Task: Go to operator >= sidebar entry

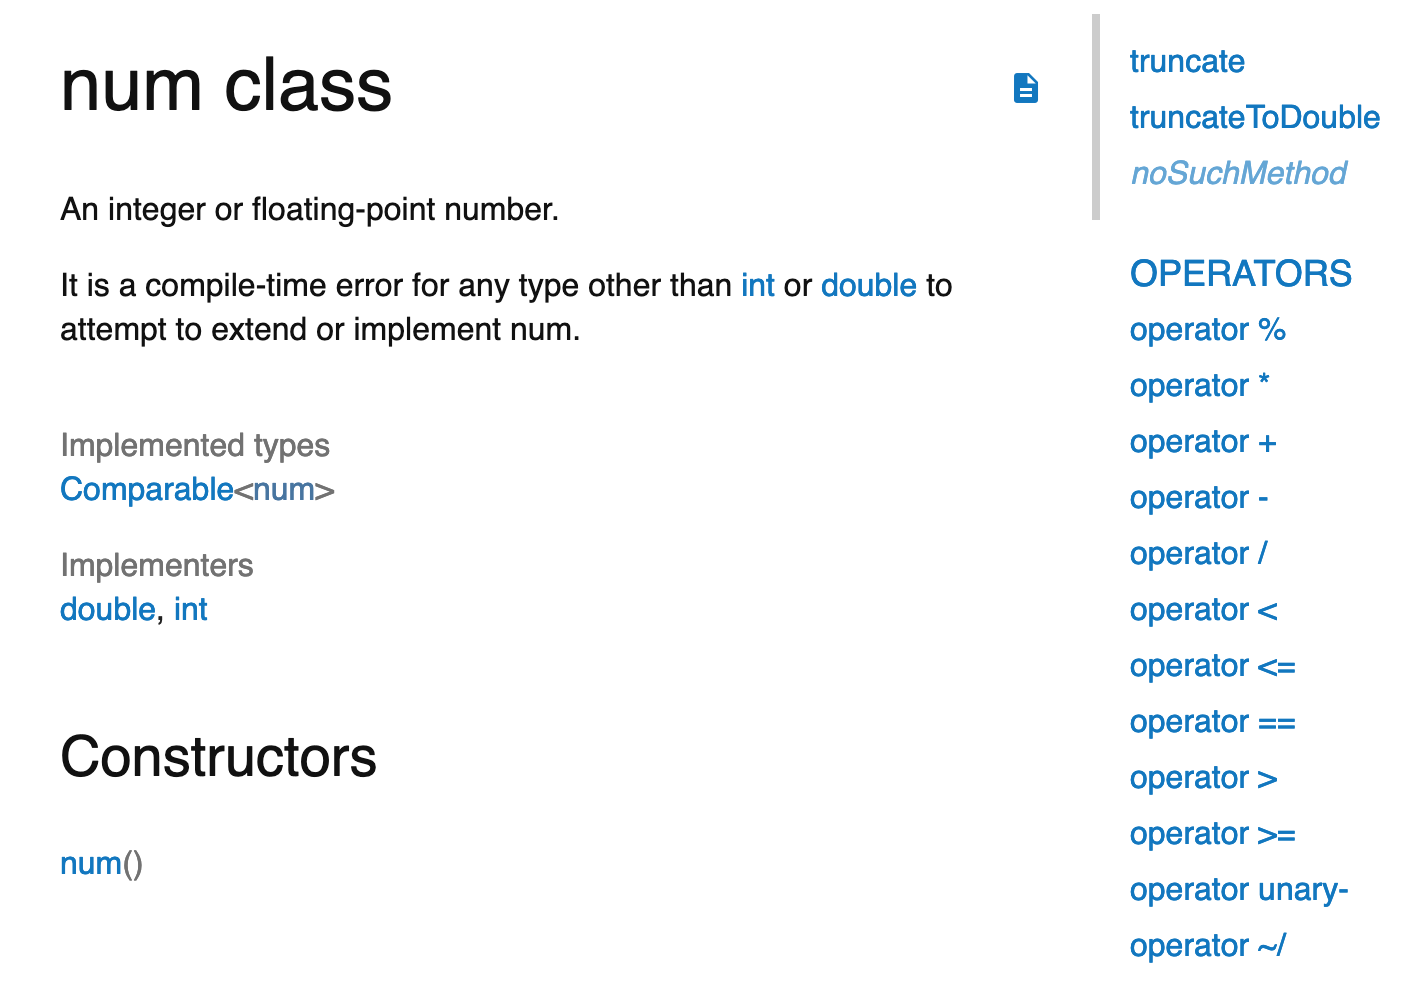Action: (x=1212, y=834)
